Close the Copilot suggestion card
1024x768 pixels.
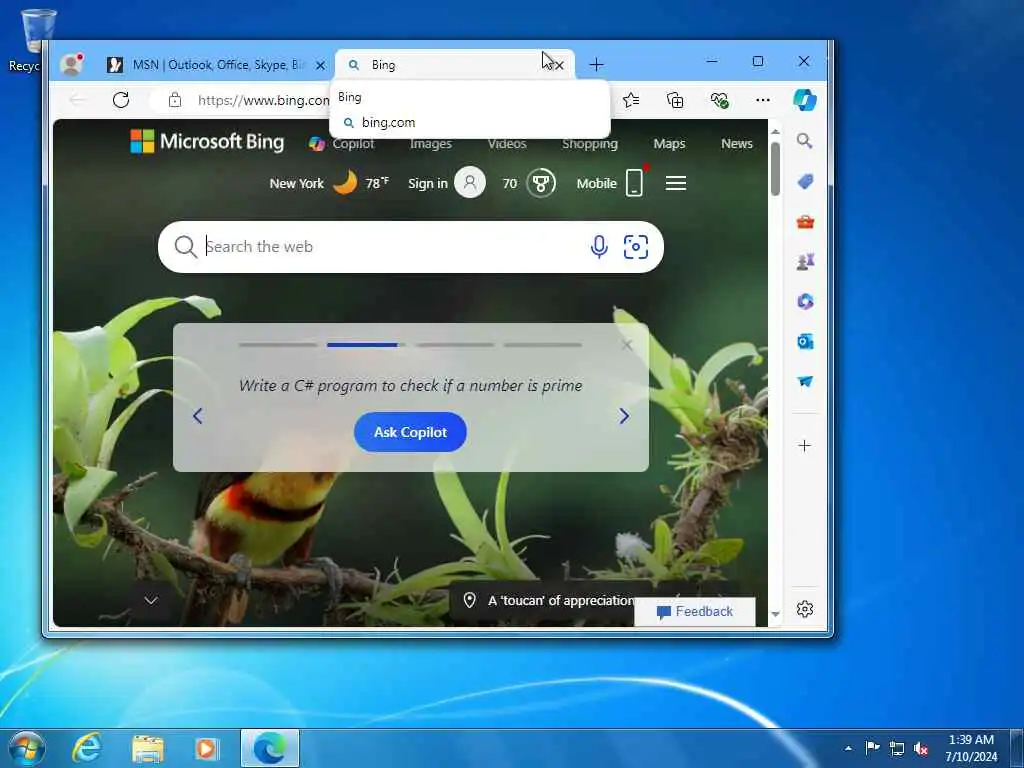626,345
